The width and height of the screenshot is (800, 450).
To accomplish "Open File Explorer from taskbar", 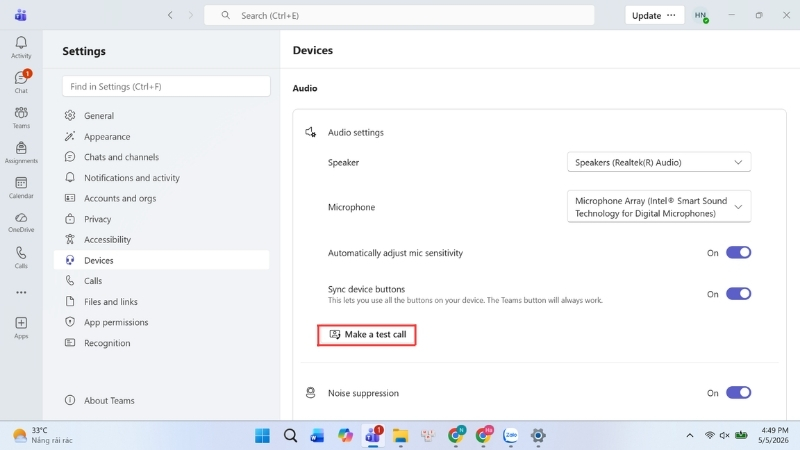I will point(401,435).
